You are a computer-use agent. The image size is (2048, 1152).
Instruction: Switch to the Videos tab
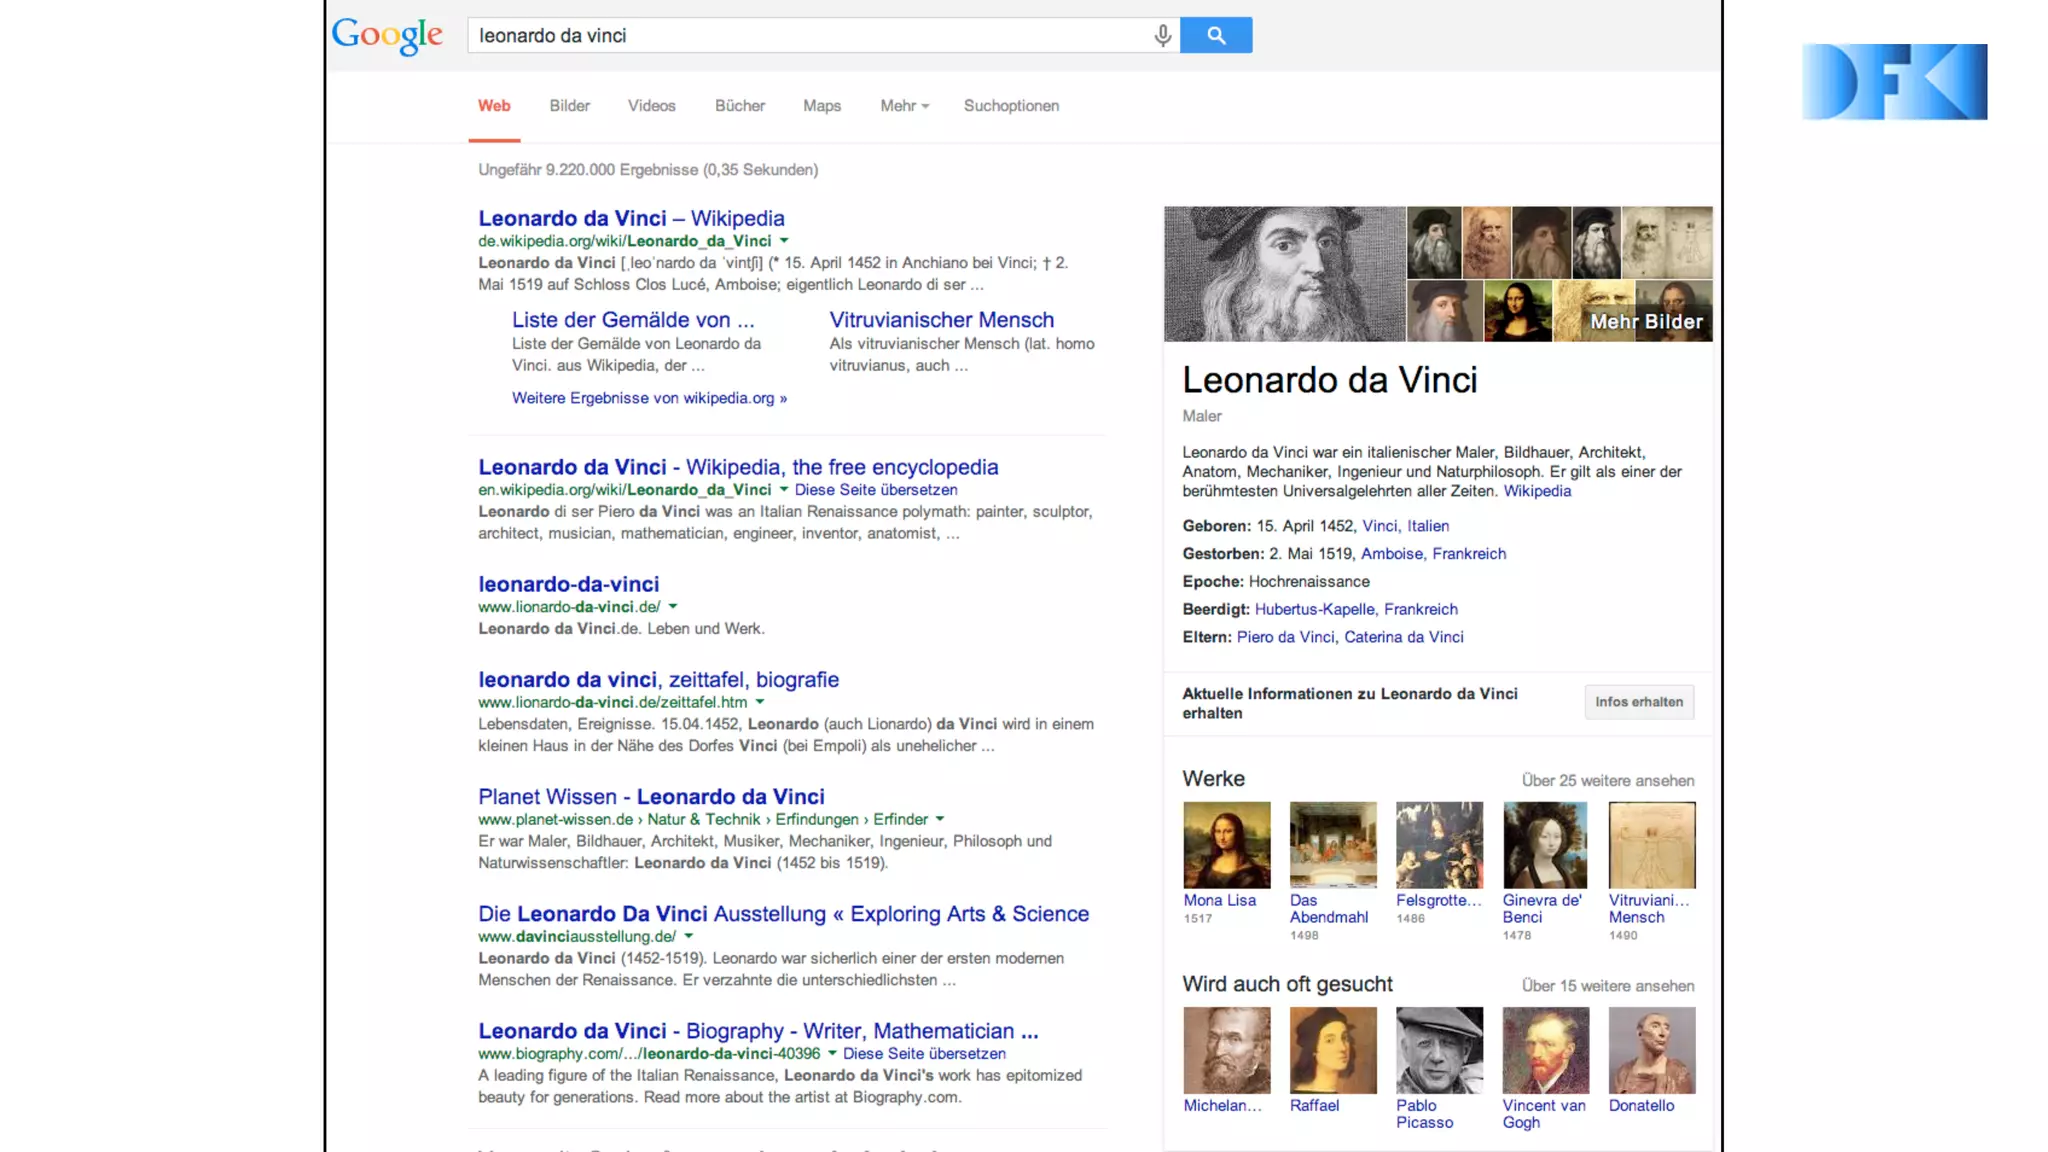point(652,106)
